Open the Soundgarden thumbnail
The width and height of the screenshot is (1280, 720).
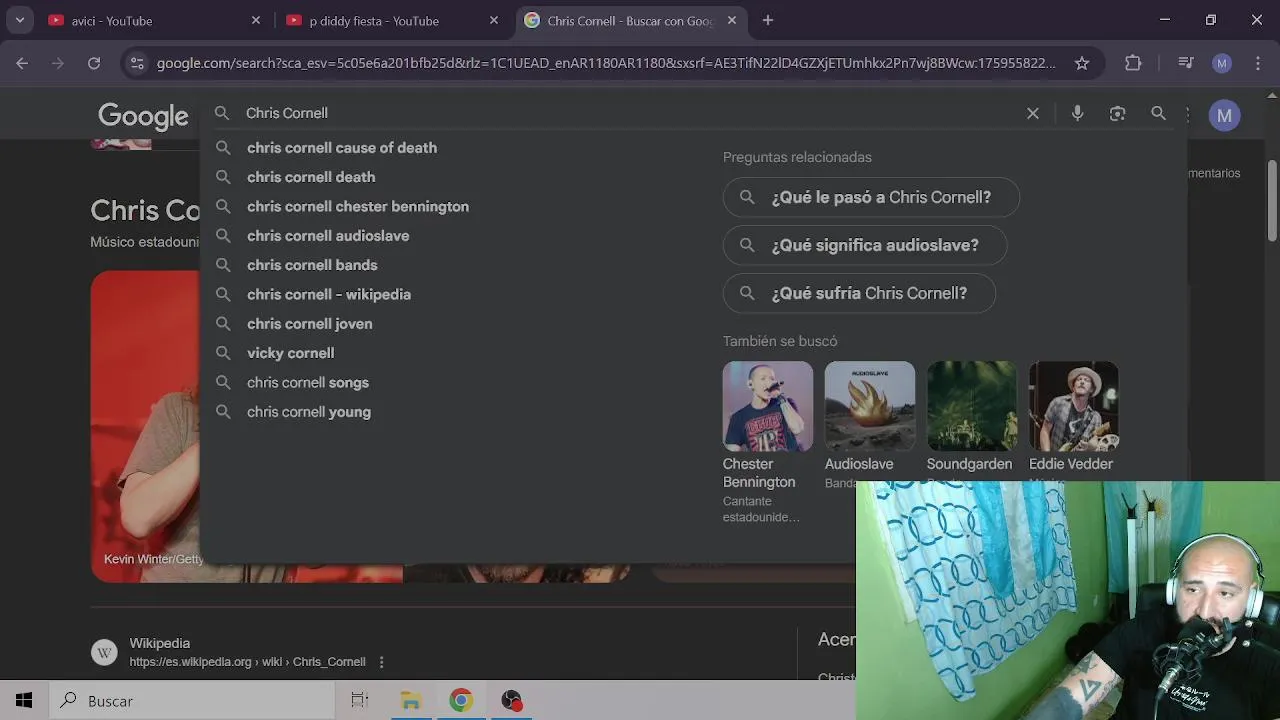[x=972, y=406]
